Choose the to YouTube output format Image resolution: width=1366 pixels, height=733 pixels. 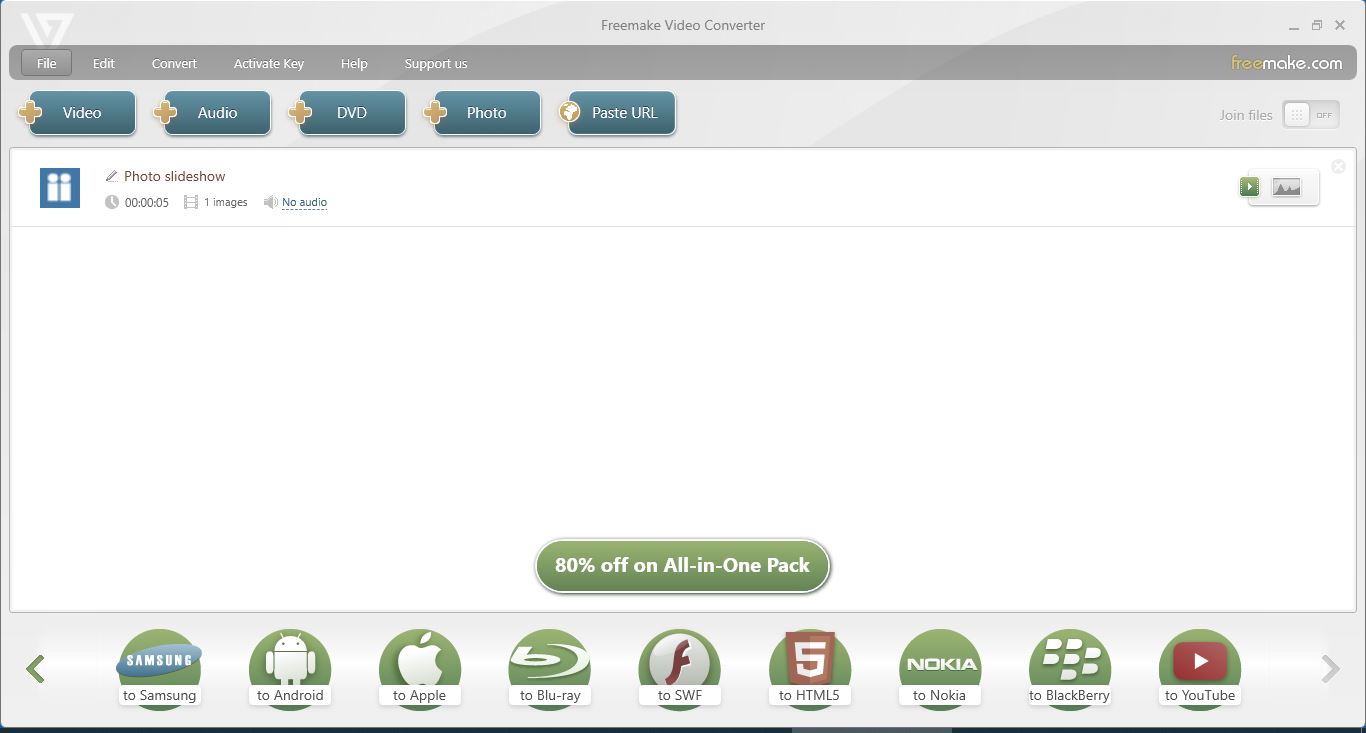pos(1200,669)
